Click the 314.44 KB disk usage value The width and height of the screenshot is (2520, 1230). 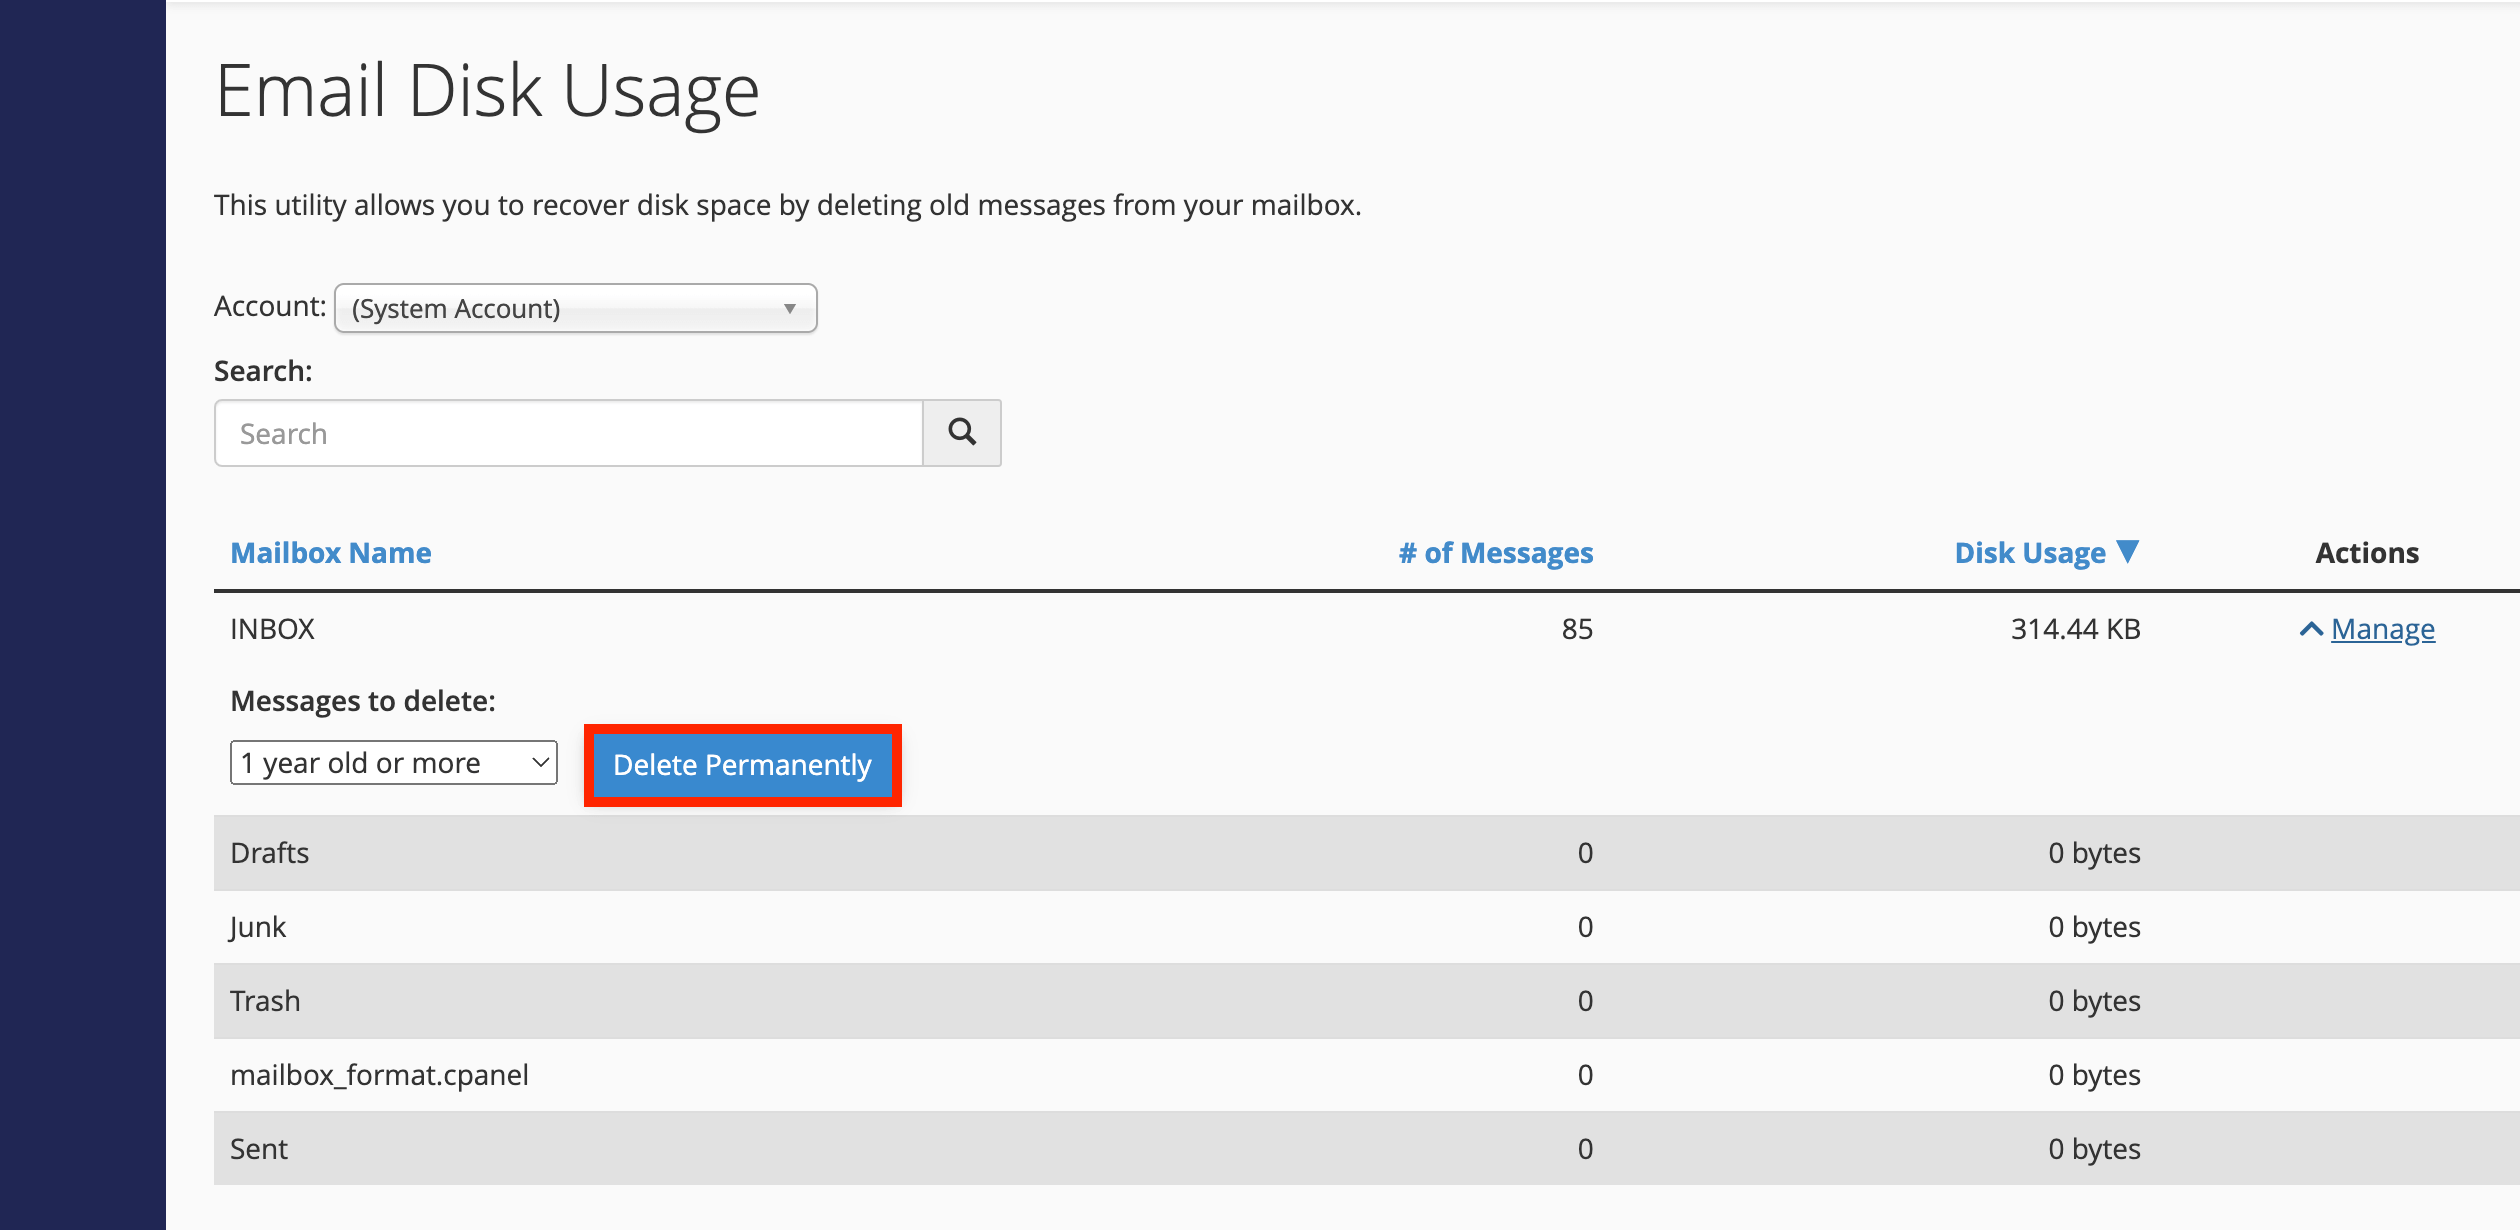2076,629
